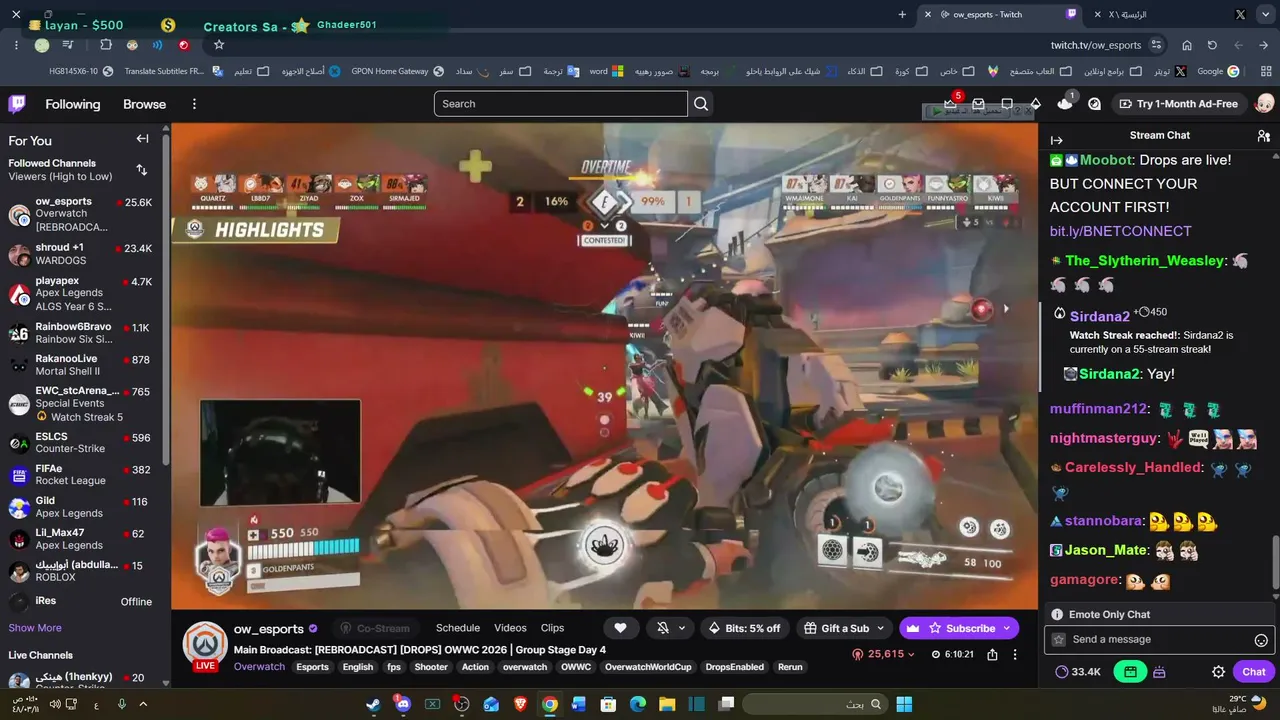Image resolution: width=1280 pixels, height=720 pixels.
Task: Click the search magnifier button
Action: 701,104
